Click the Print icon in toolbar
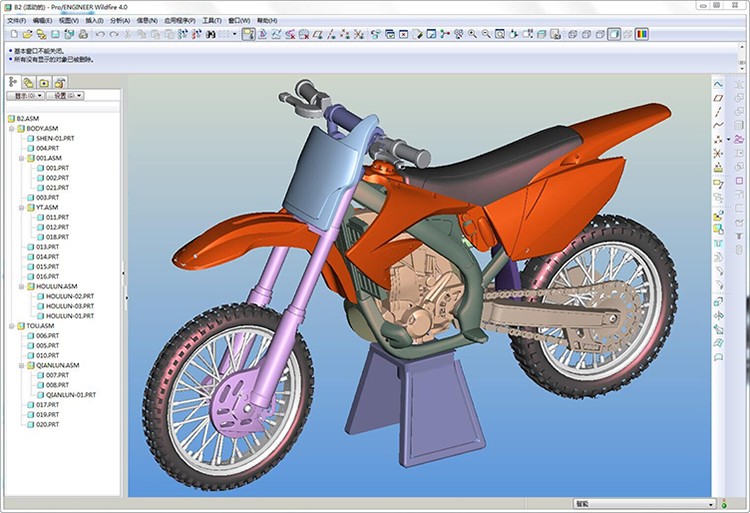 click(x=85, y=34)
